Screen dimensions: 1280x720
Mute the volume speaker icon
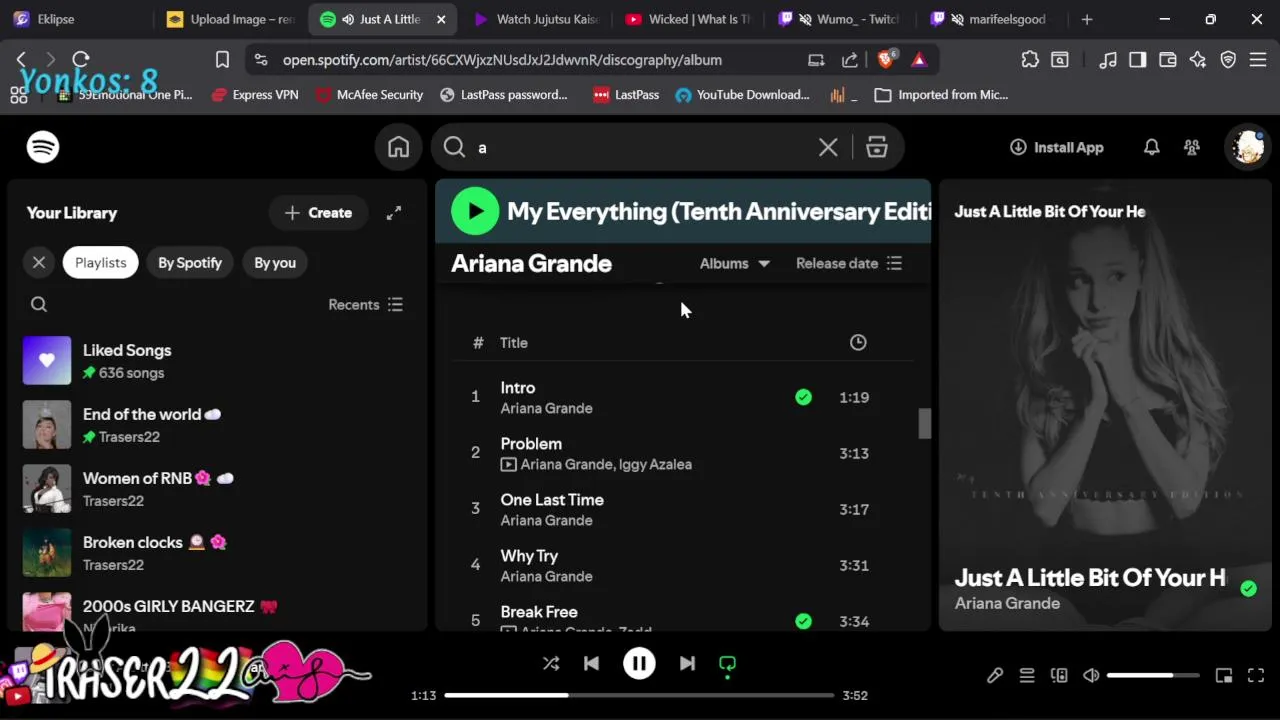click(x=1091, y=676)
